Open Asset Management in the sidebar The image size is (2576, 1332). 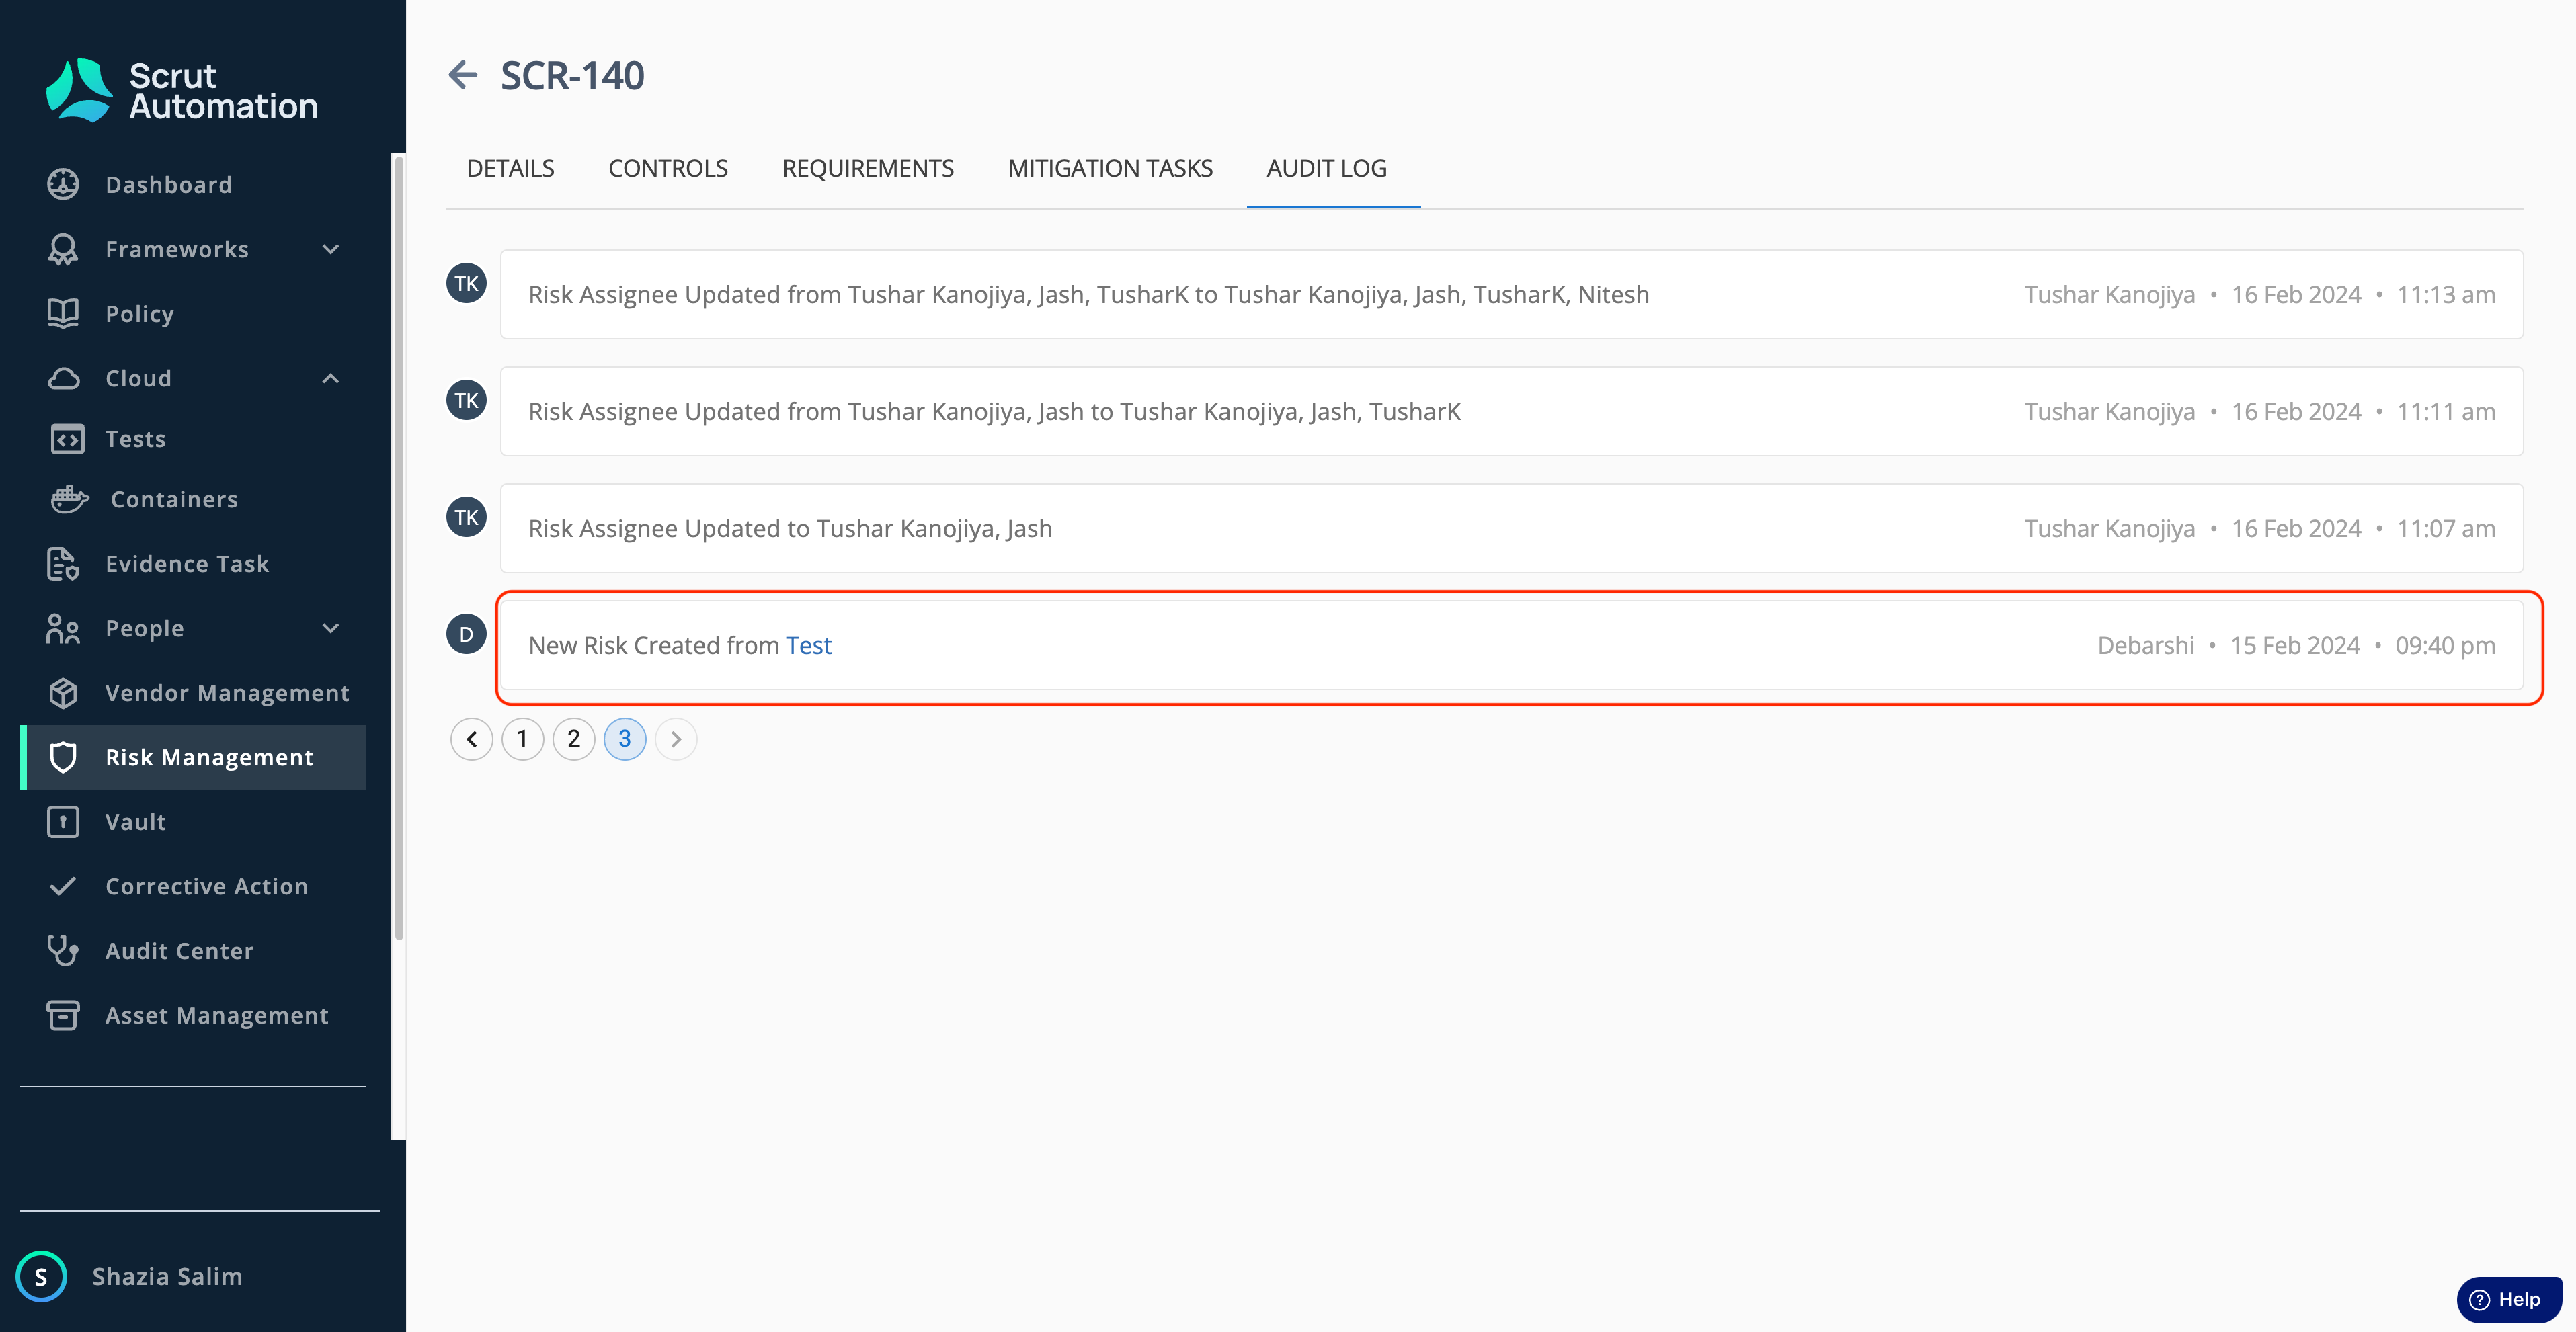tap(192, 1015)
